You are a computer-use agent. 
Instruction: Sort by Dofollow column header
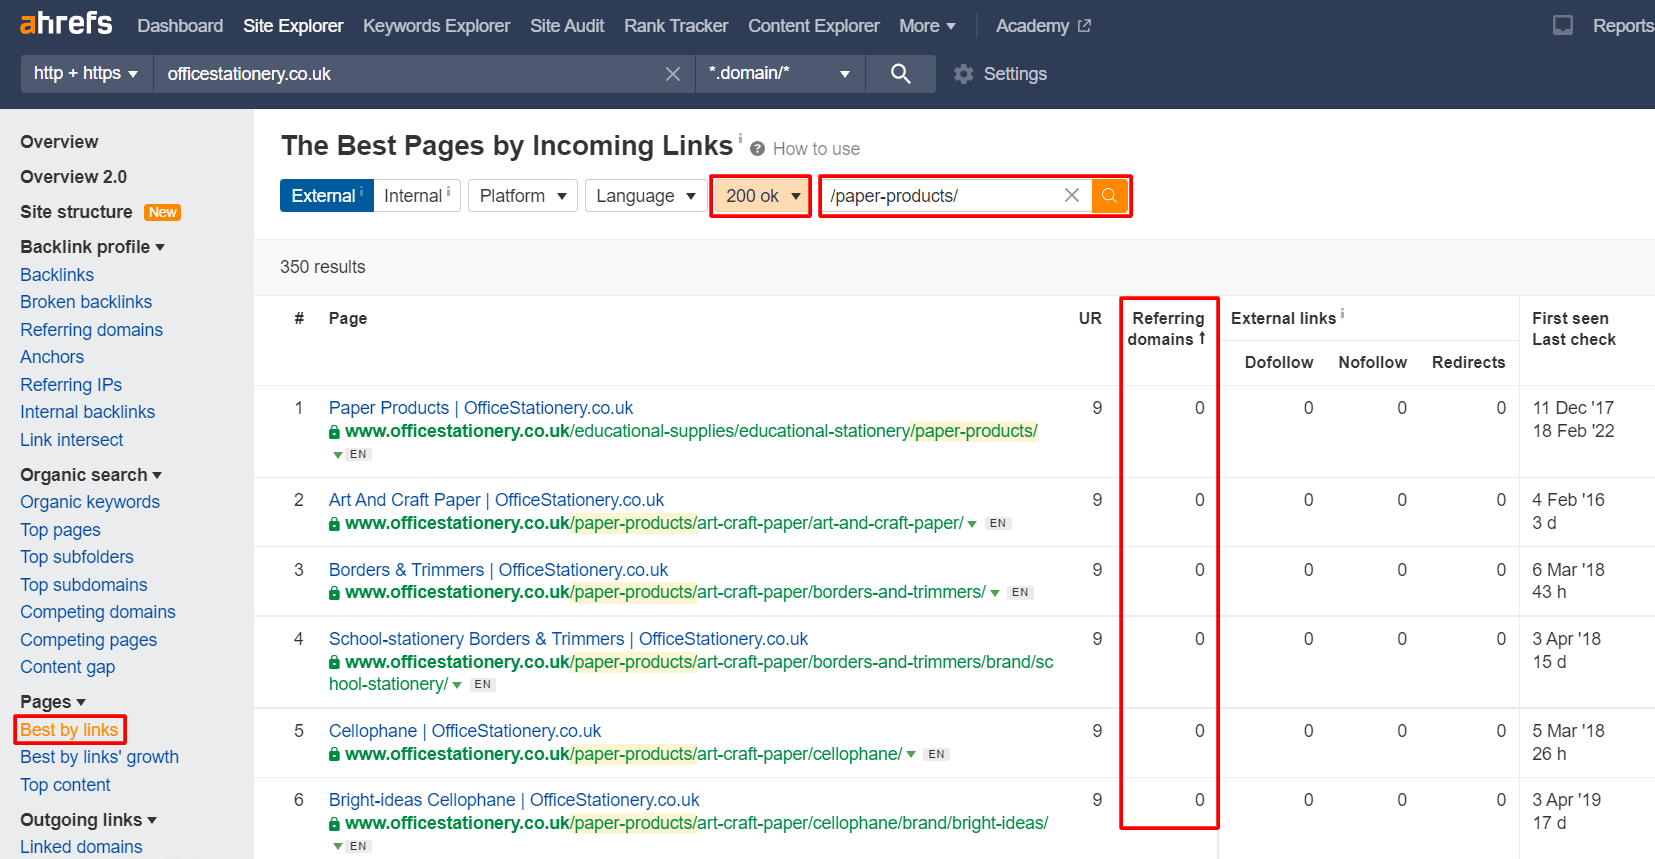[x=1279, y=362]
